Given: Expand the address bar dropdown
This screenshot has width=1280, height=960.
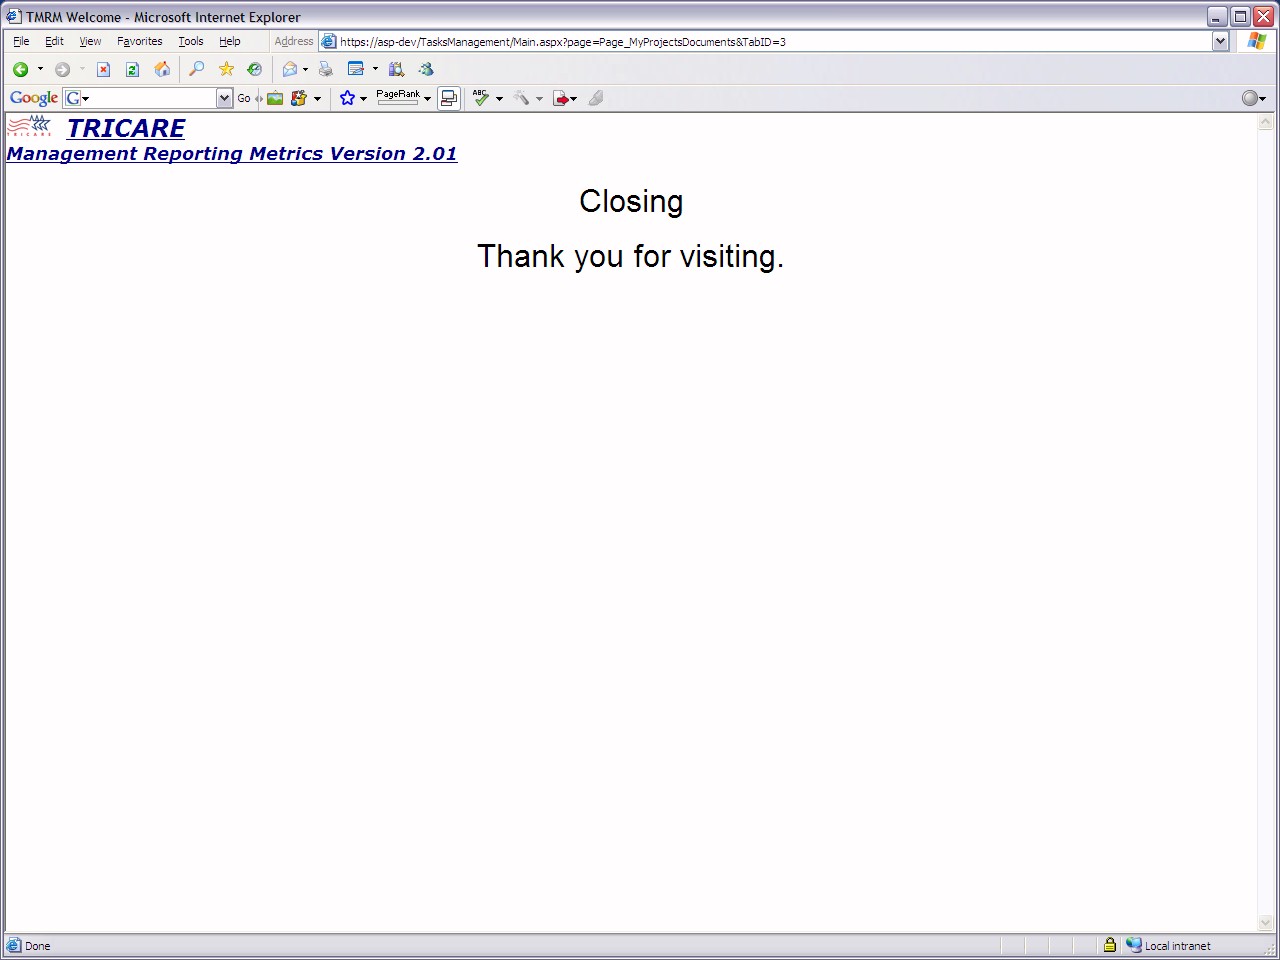Looking at the screenshot, I should point(1220,42).
